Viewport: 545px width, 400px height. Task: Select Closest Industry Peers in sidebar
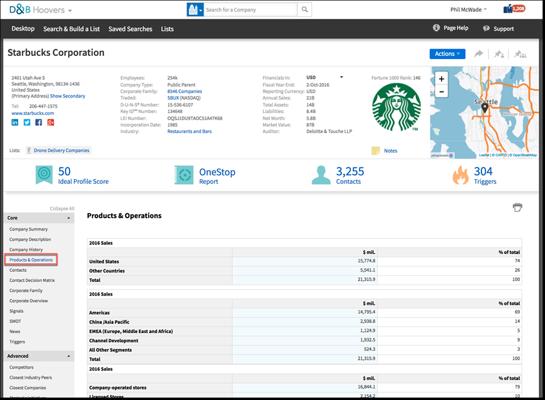[x=31, y=377]
